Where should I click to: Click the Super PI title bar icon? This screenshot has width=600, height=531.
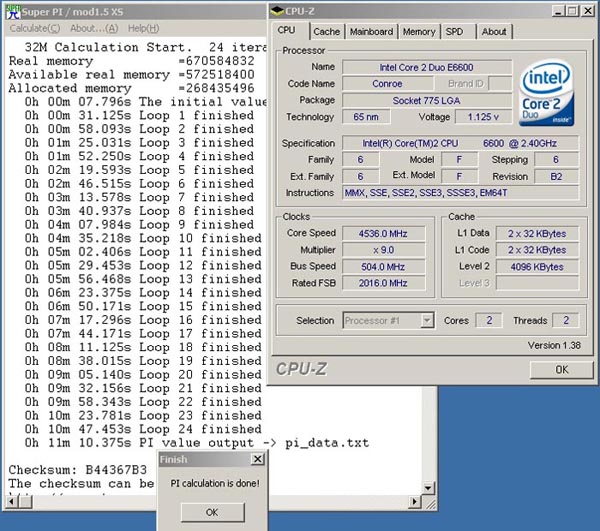point(13,12)
